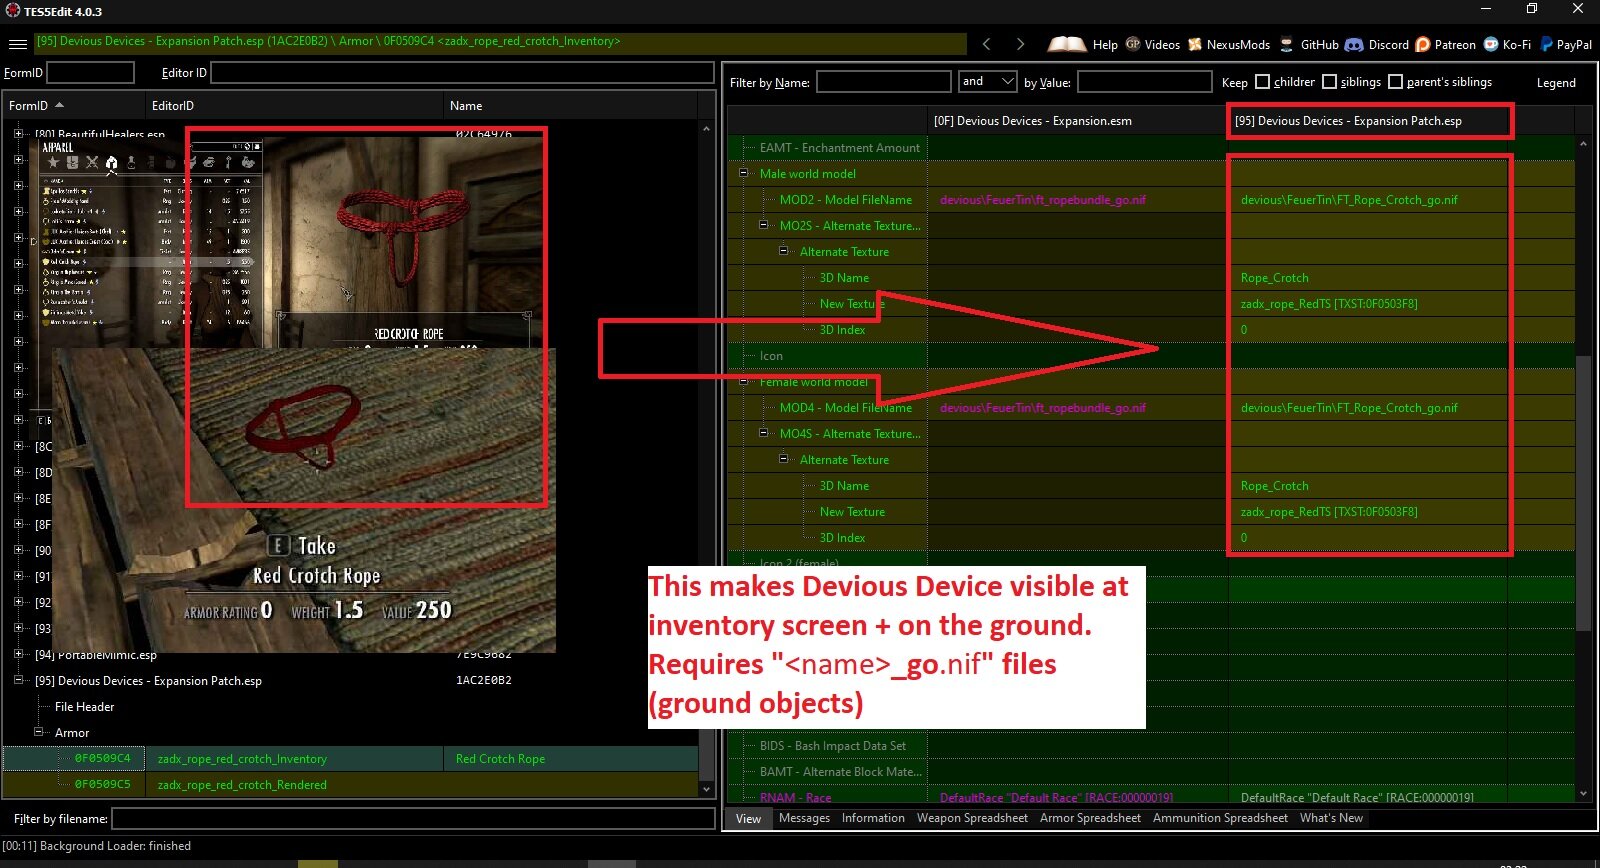Enable the parent's siblings checkbox
This screenshot has height=868, width=1600.
(x=1395, y=82)
